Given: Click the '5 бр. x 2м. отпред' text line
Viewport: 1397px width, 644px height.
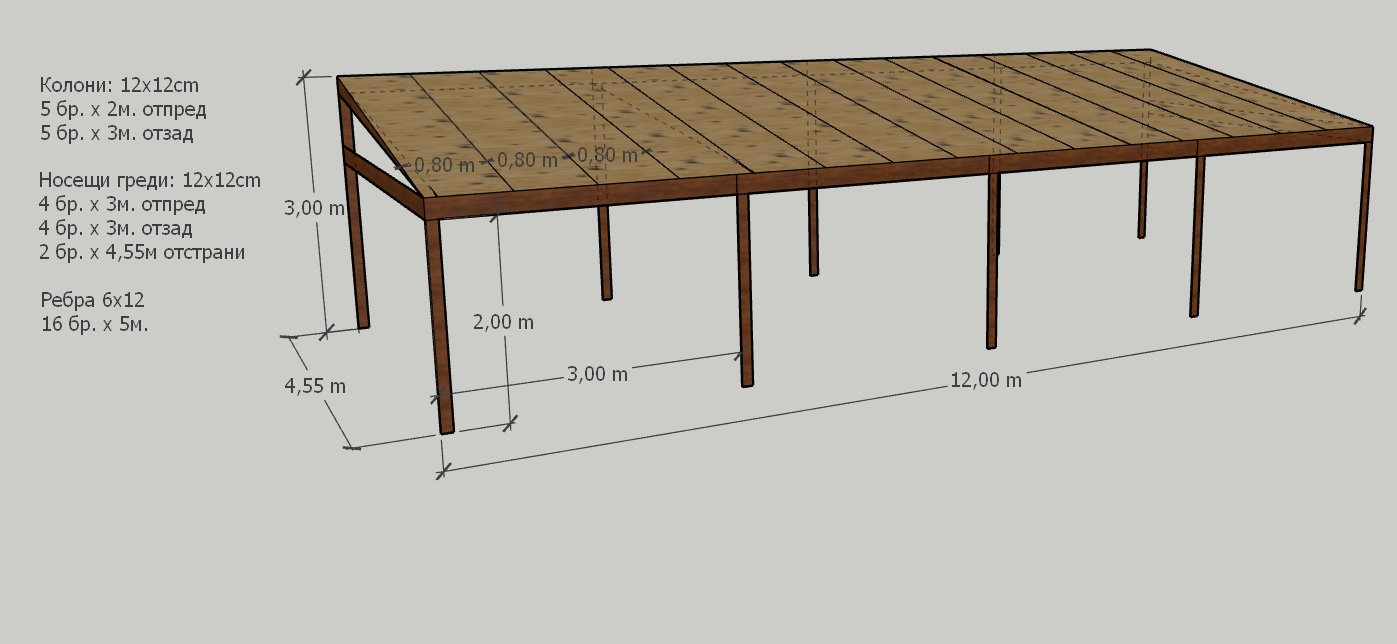Looking at the screenshot, I should (x=123, y=109).
